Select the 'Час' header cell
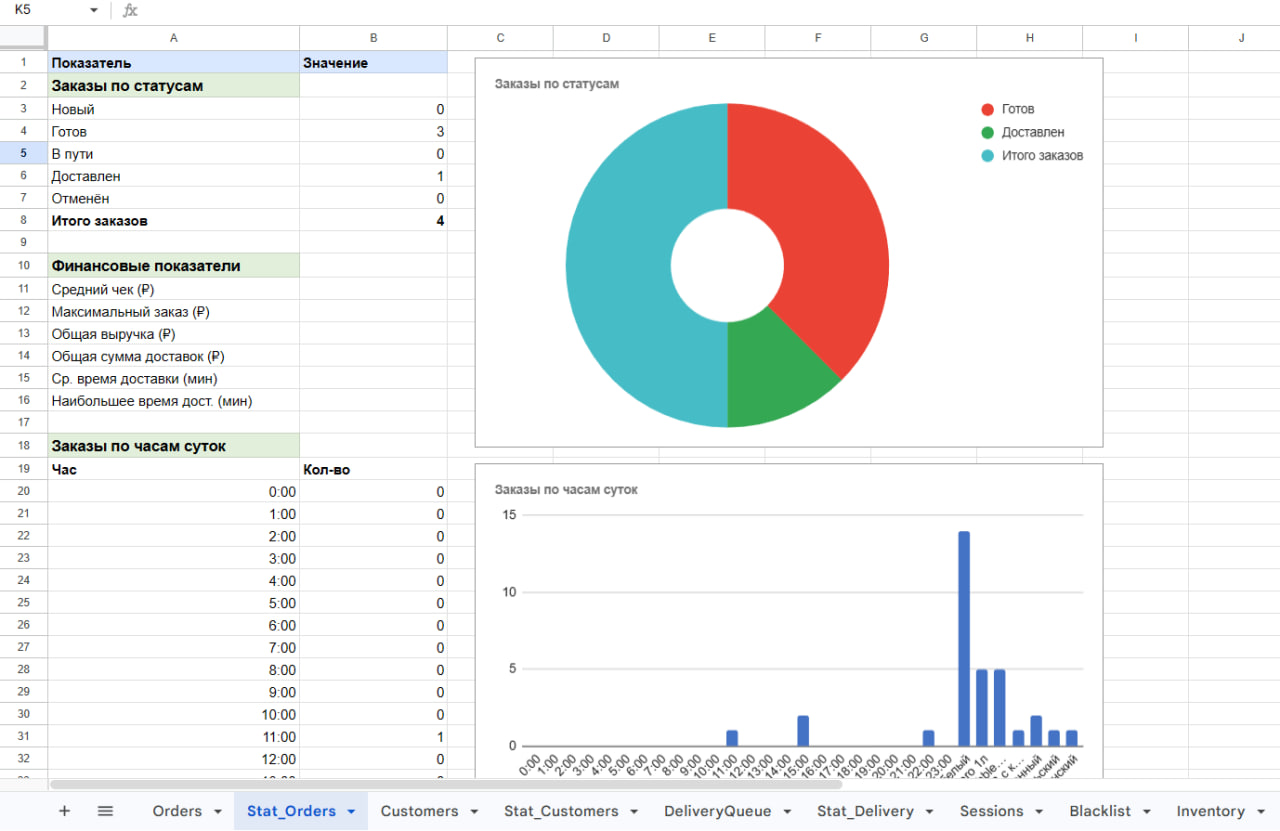 [x=174, y=469]
